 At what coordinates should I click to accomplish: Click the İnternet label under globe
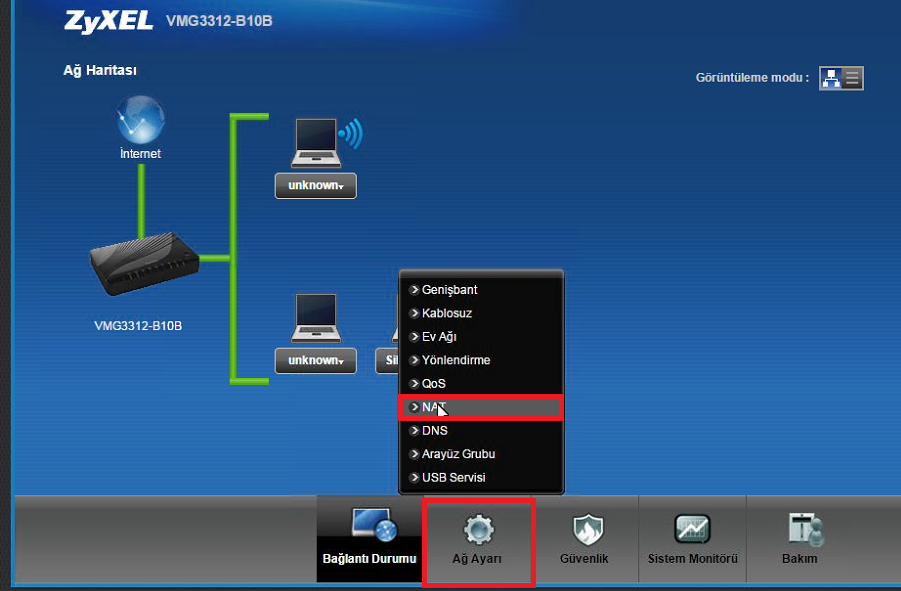coord(140,153)
